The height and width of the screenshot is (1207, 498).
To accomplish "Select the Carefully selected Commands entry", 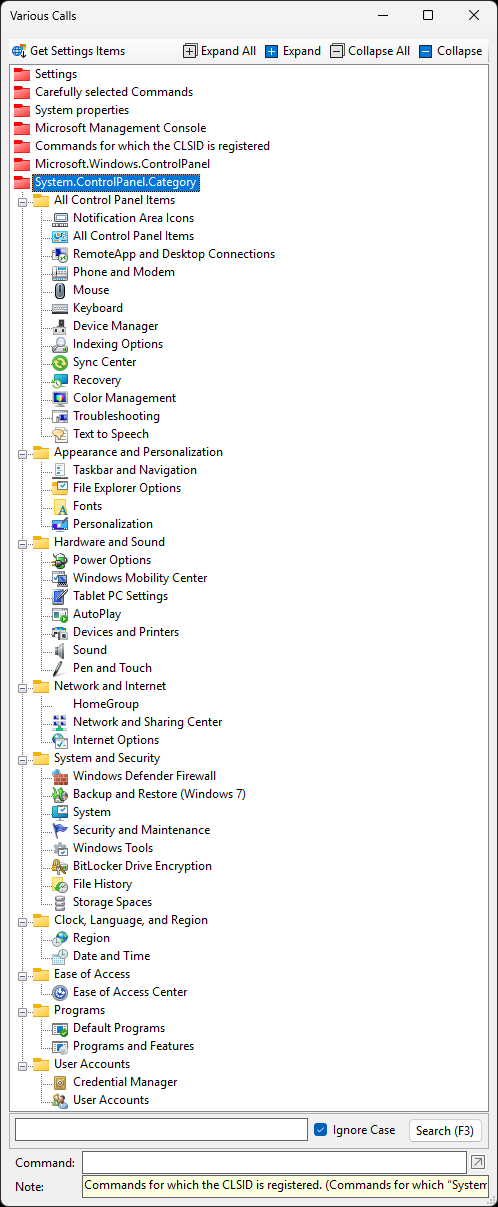I will click(114, 92).
